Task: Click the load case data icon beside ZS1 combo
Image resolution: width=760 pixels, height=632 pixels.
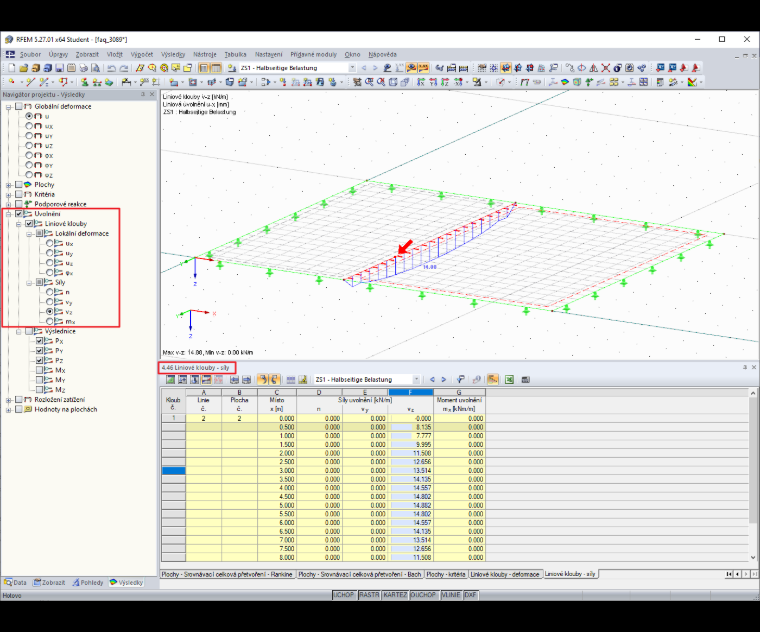Action: pos(232,68)
